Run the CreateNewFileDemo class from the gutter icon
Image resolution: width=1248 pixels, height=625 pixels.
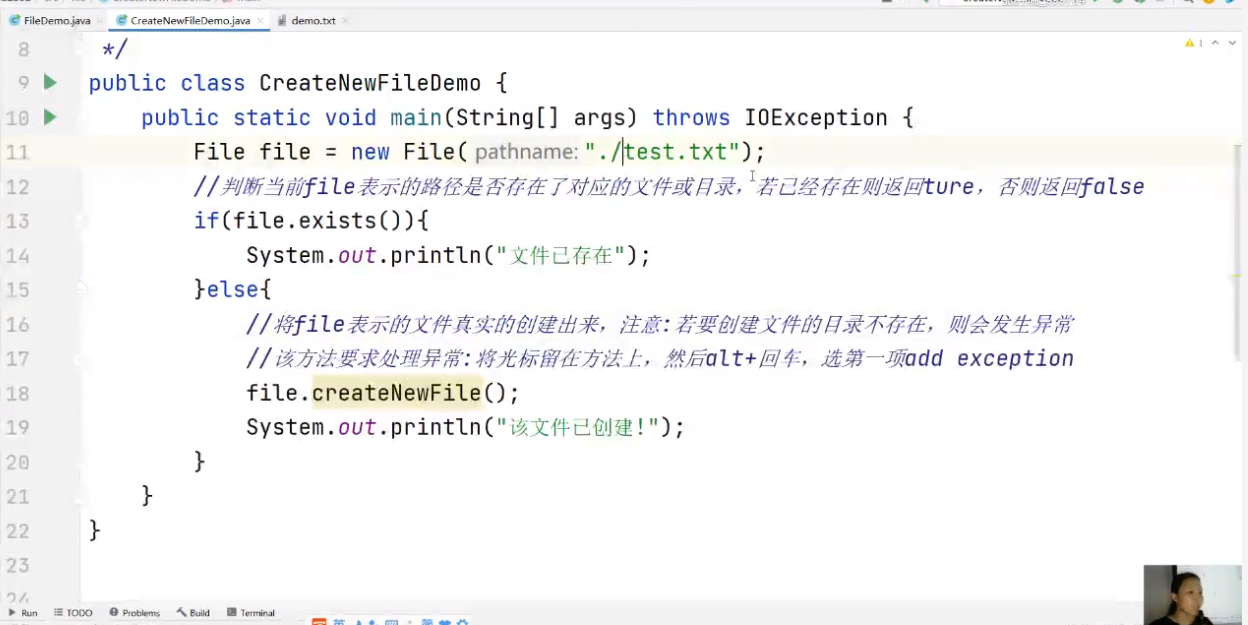(48, 83)
